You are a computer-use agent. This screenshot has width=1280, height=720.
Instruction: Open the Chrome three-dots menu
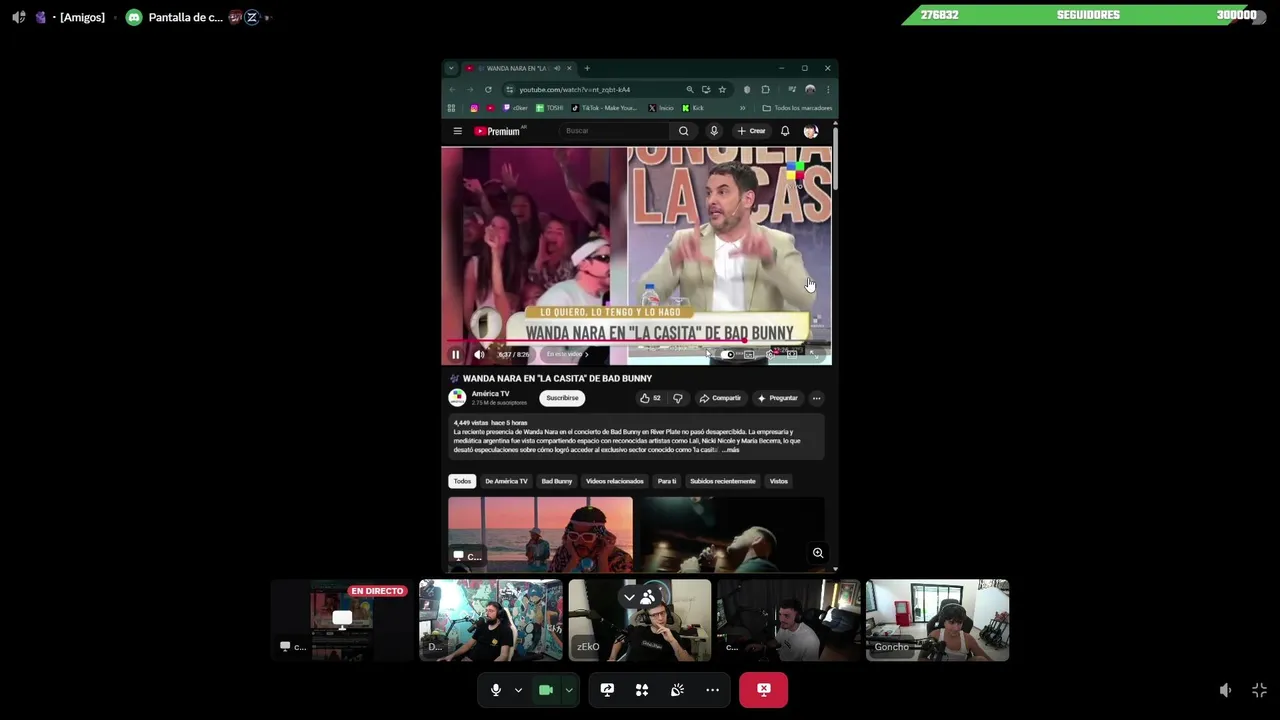828,90
